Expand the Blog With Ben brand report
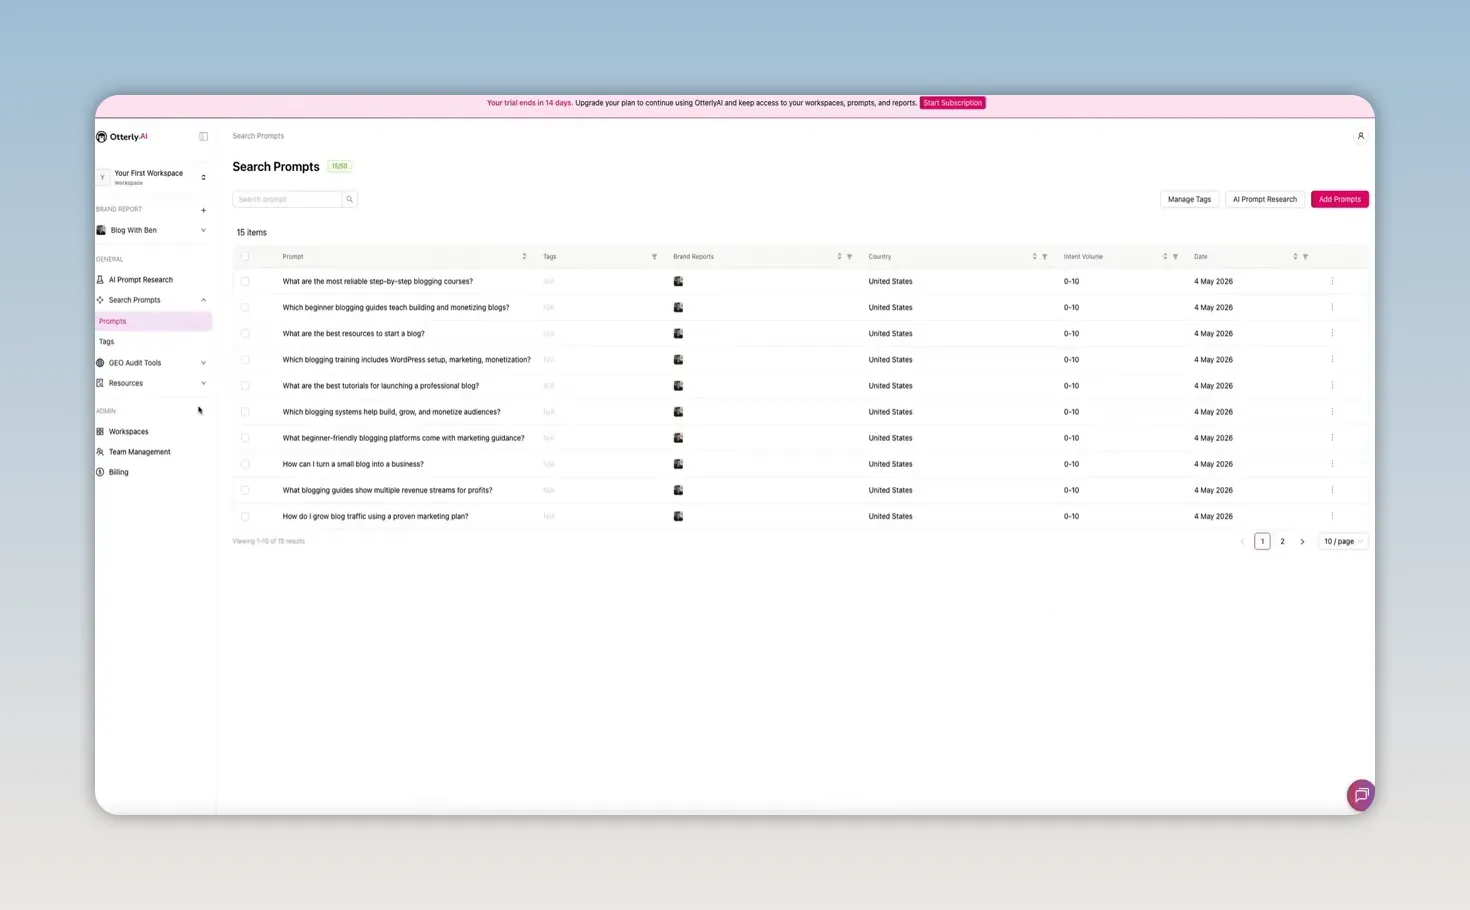 [x=203, y=230]
